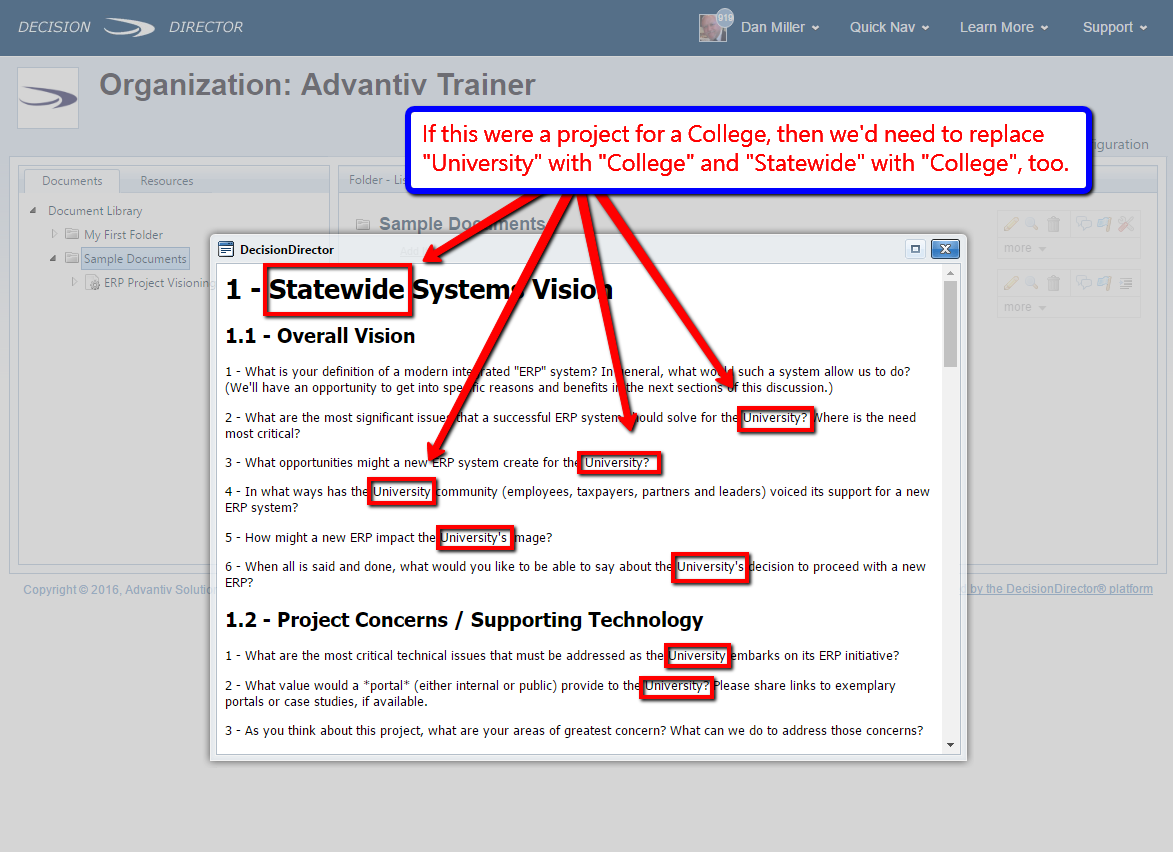Click My First Folder's folder icon
The width and height of the screenshot is (1173, 852).
[72, 234]
